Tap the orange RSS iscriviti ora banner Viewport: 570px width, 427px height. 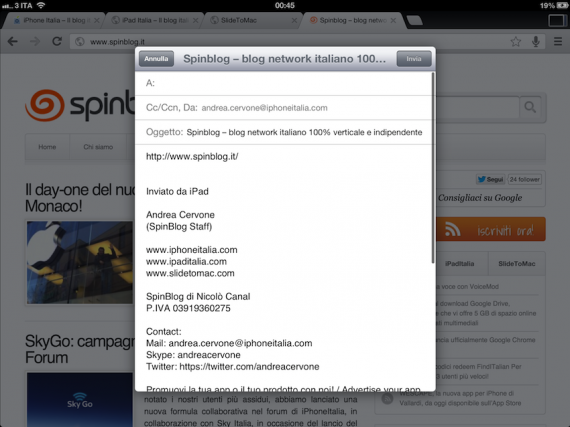point(491,230)
